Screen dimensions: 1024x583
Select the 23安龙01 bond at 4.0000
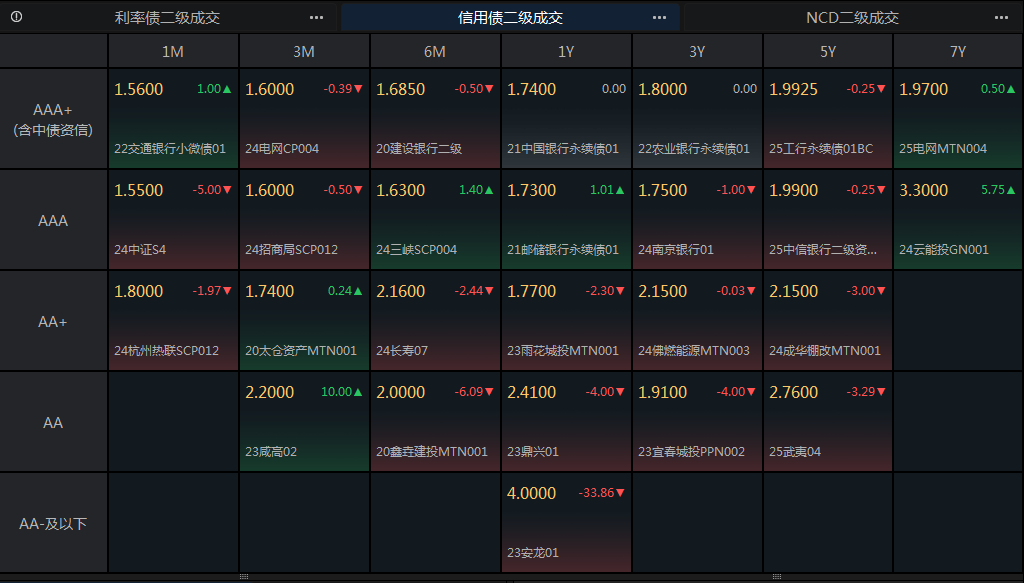click(x=566, y=523)
